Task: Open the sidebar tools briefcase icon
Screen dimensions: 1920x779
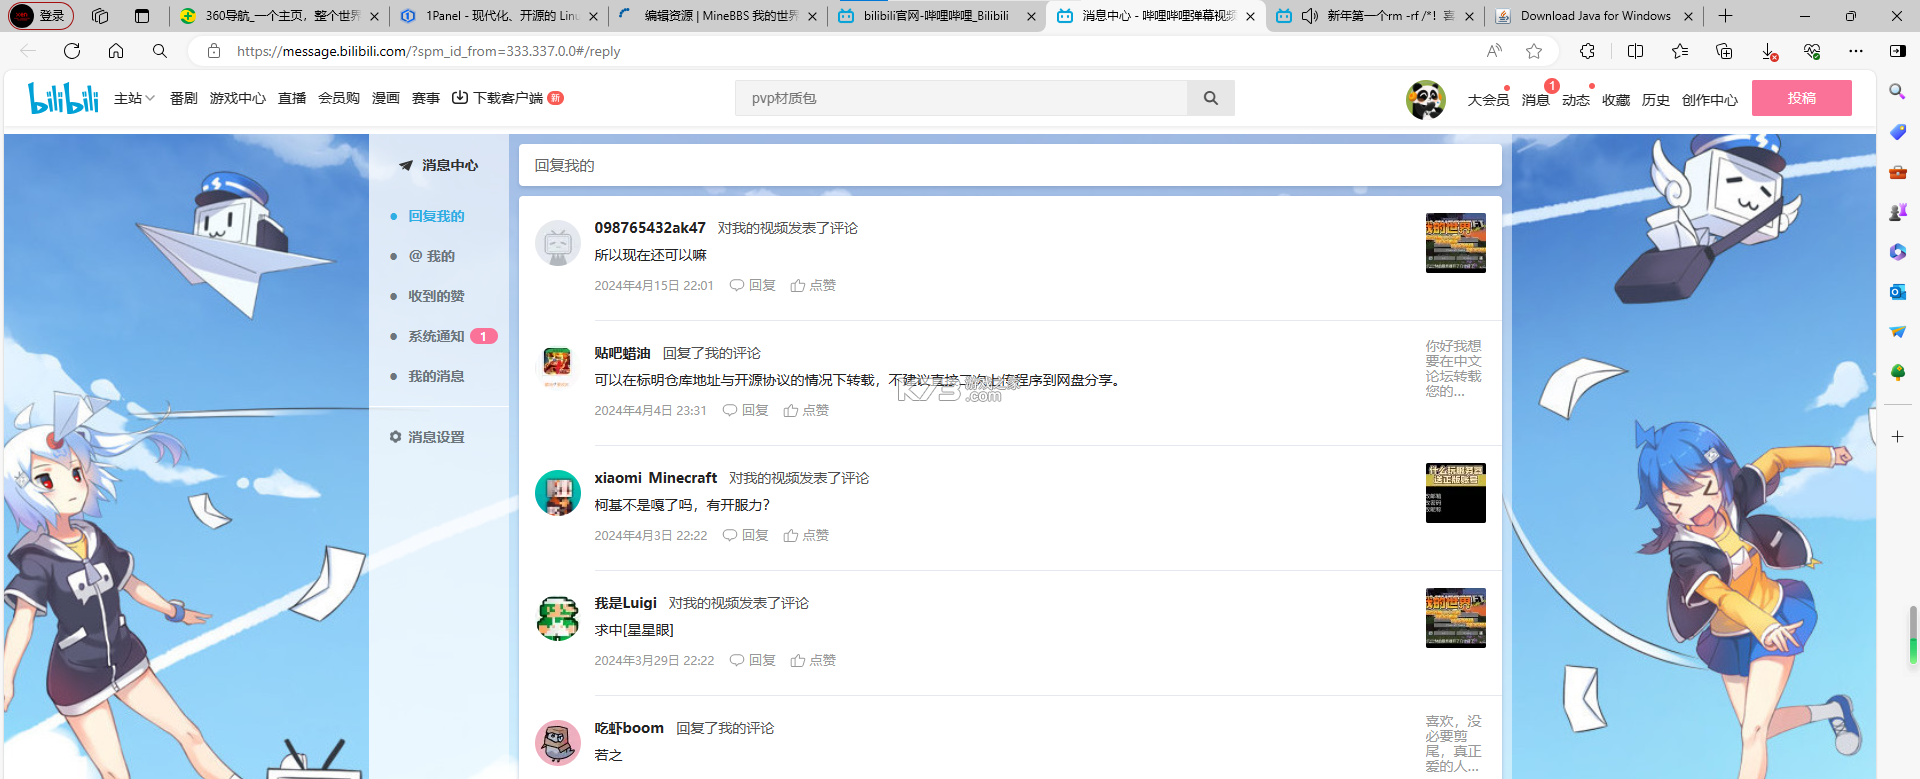Action: pos(1897,172)
